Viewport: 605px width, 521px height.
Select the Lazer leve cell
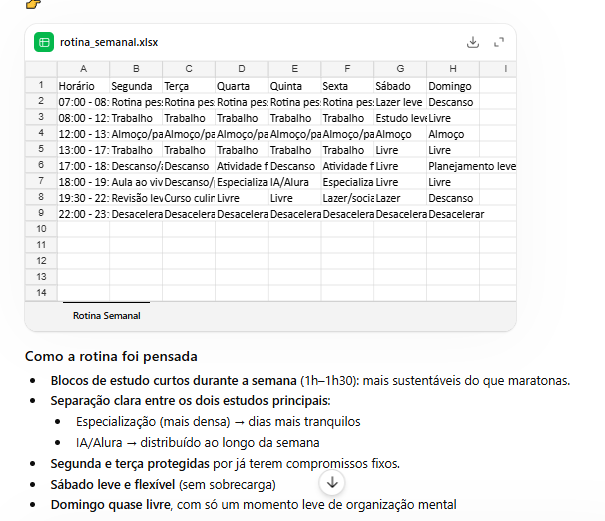[400, 102]
